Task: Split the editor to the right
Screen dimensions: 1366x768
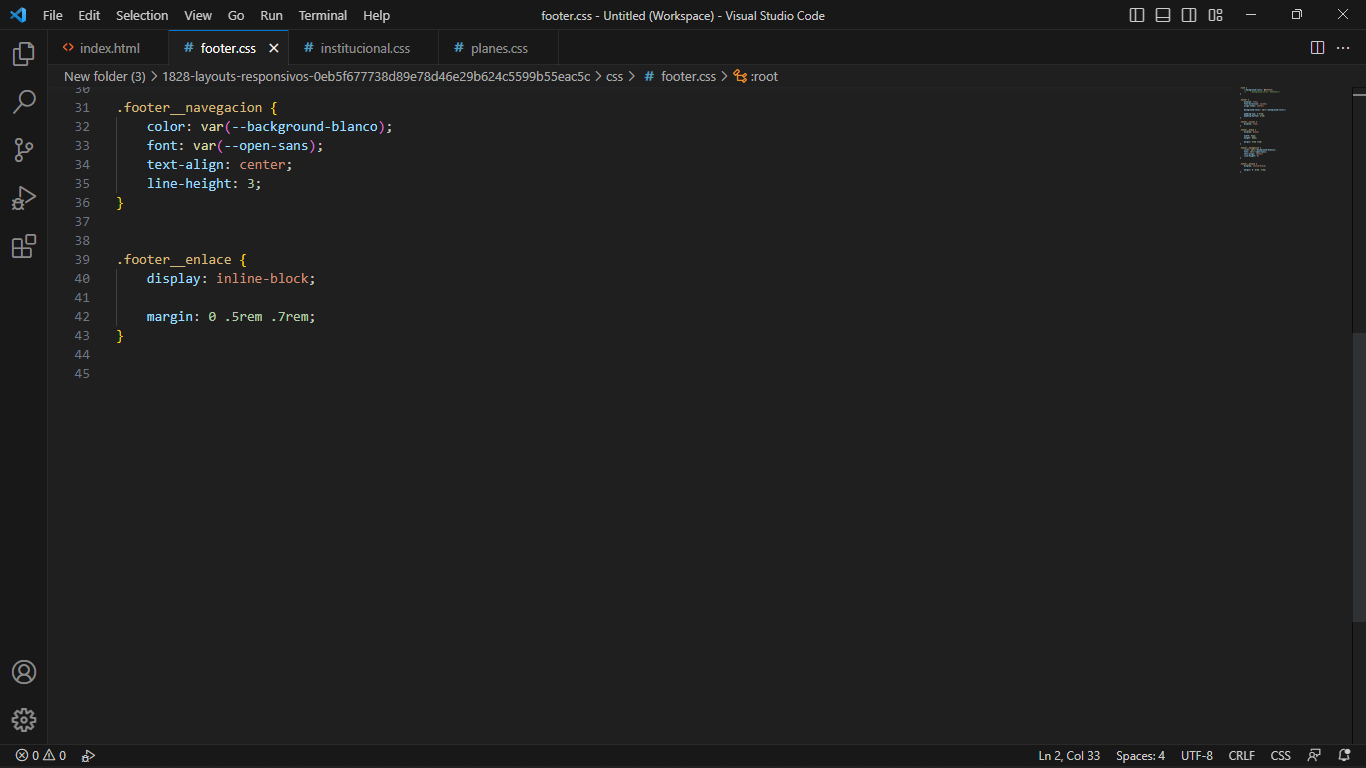Action: pos(1317,48)
